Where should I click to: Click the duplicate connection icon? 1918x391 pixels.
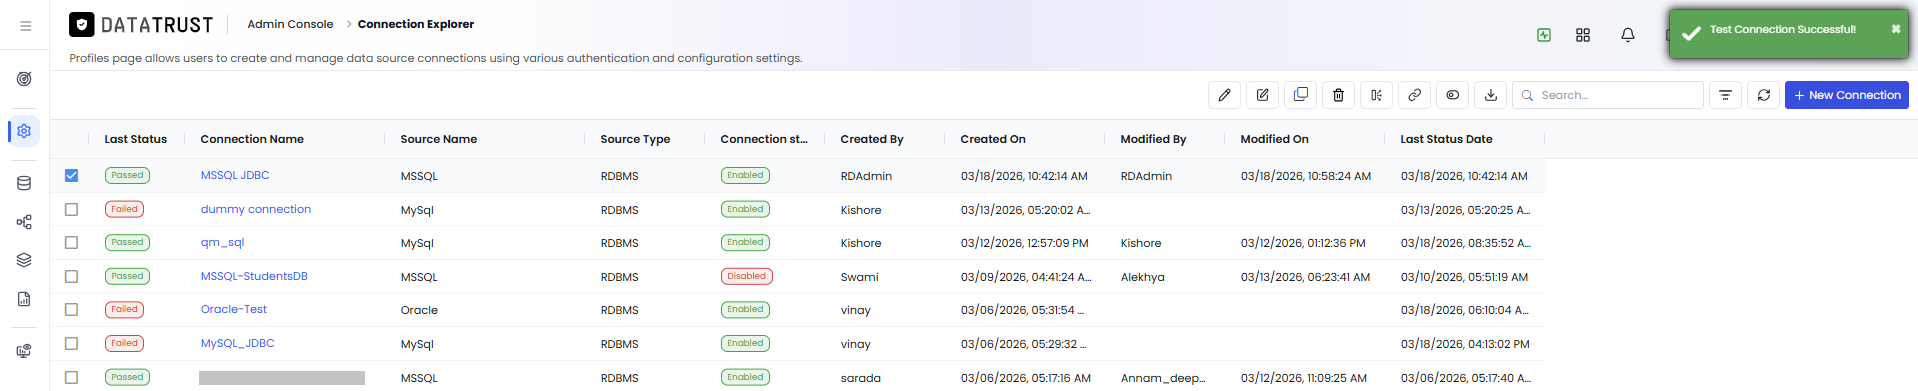[1300, 95]
